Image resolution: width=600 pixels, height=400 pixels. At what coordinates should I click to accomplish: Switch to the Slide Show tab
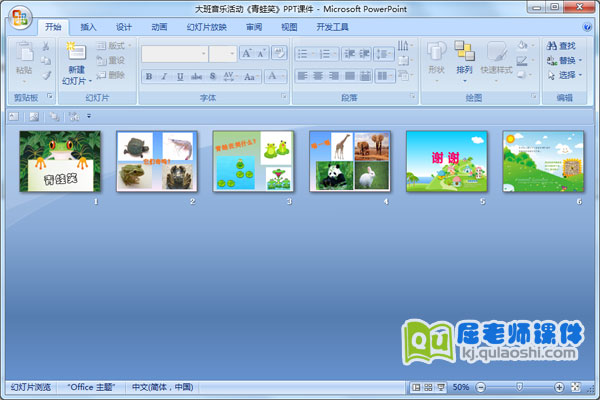207,27
